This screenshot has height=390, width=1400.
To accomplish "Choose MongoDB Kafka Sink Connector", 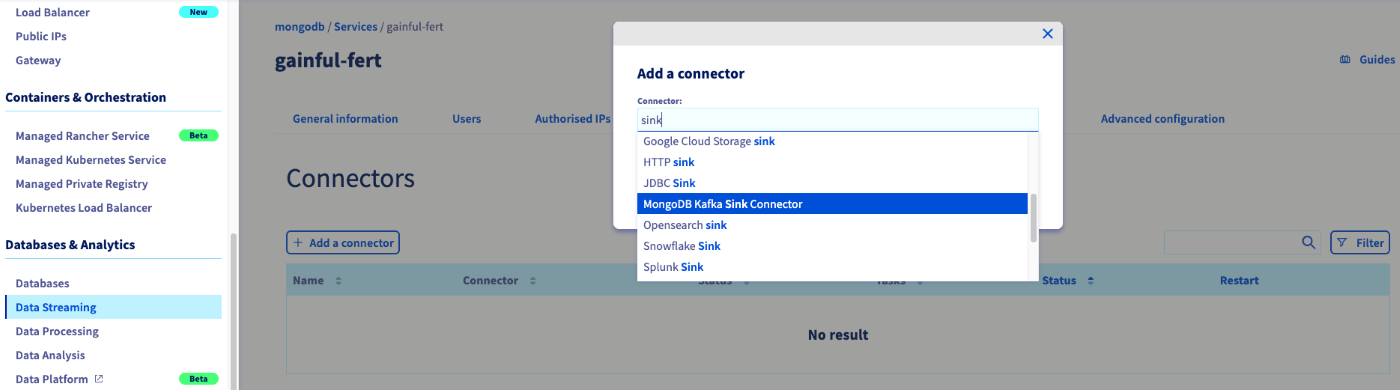I will 832,204.
